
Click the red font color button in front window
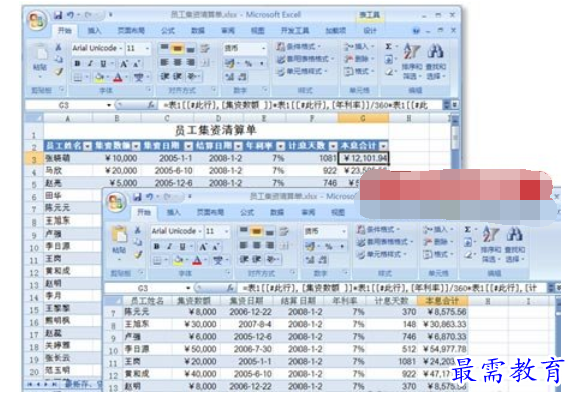[x=197, y=260]
